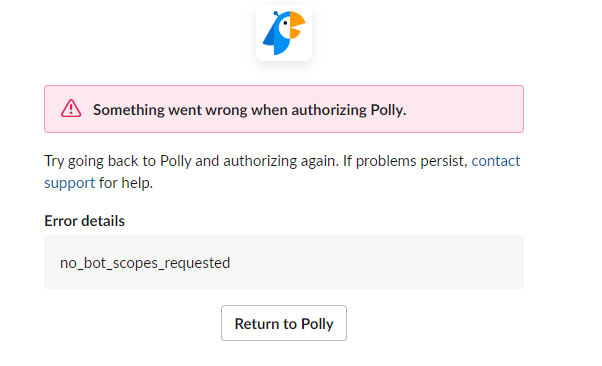Click the Return to Polly button
This screenshot has height=366, width=602.
tap(284, 323)
